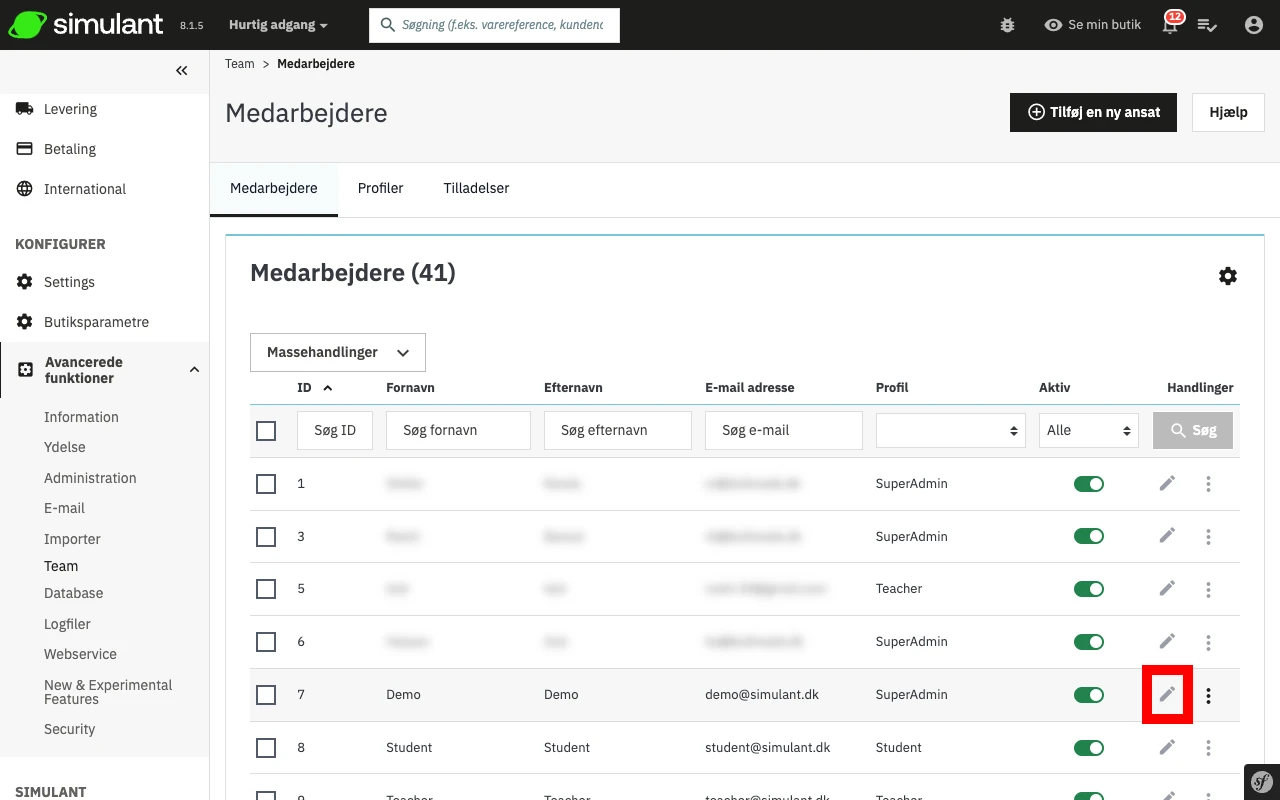Screen dimensions: 1280x800
Task: Check the box for employee ID 5
Action: pos(266,589)
